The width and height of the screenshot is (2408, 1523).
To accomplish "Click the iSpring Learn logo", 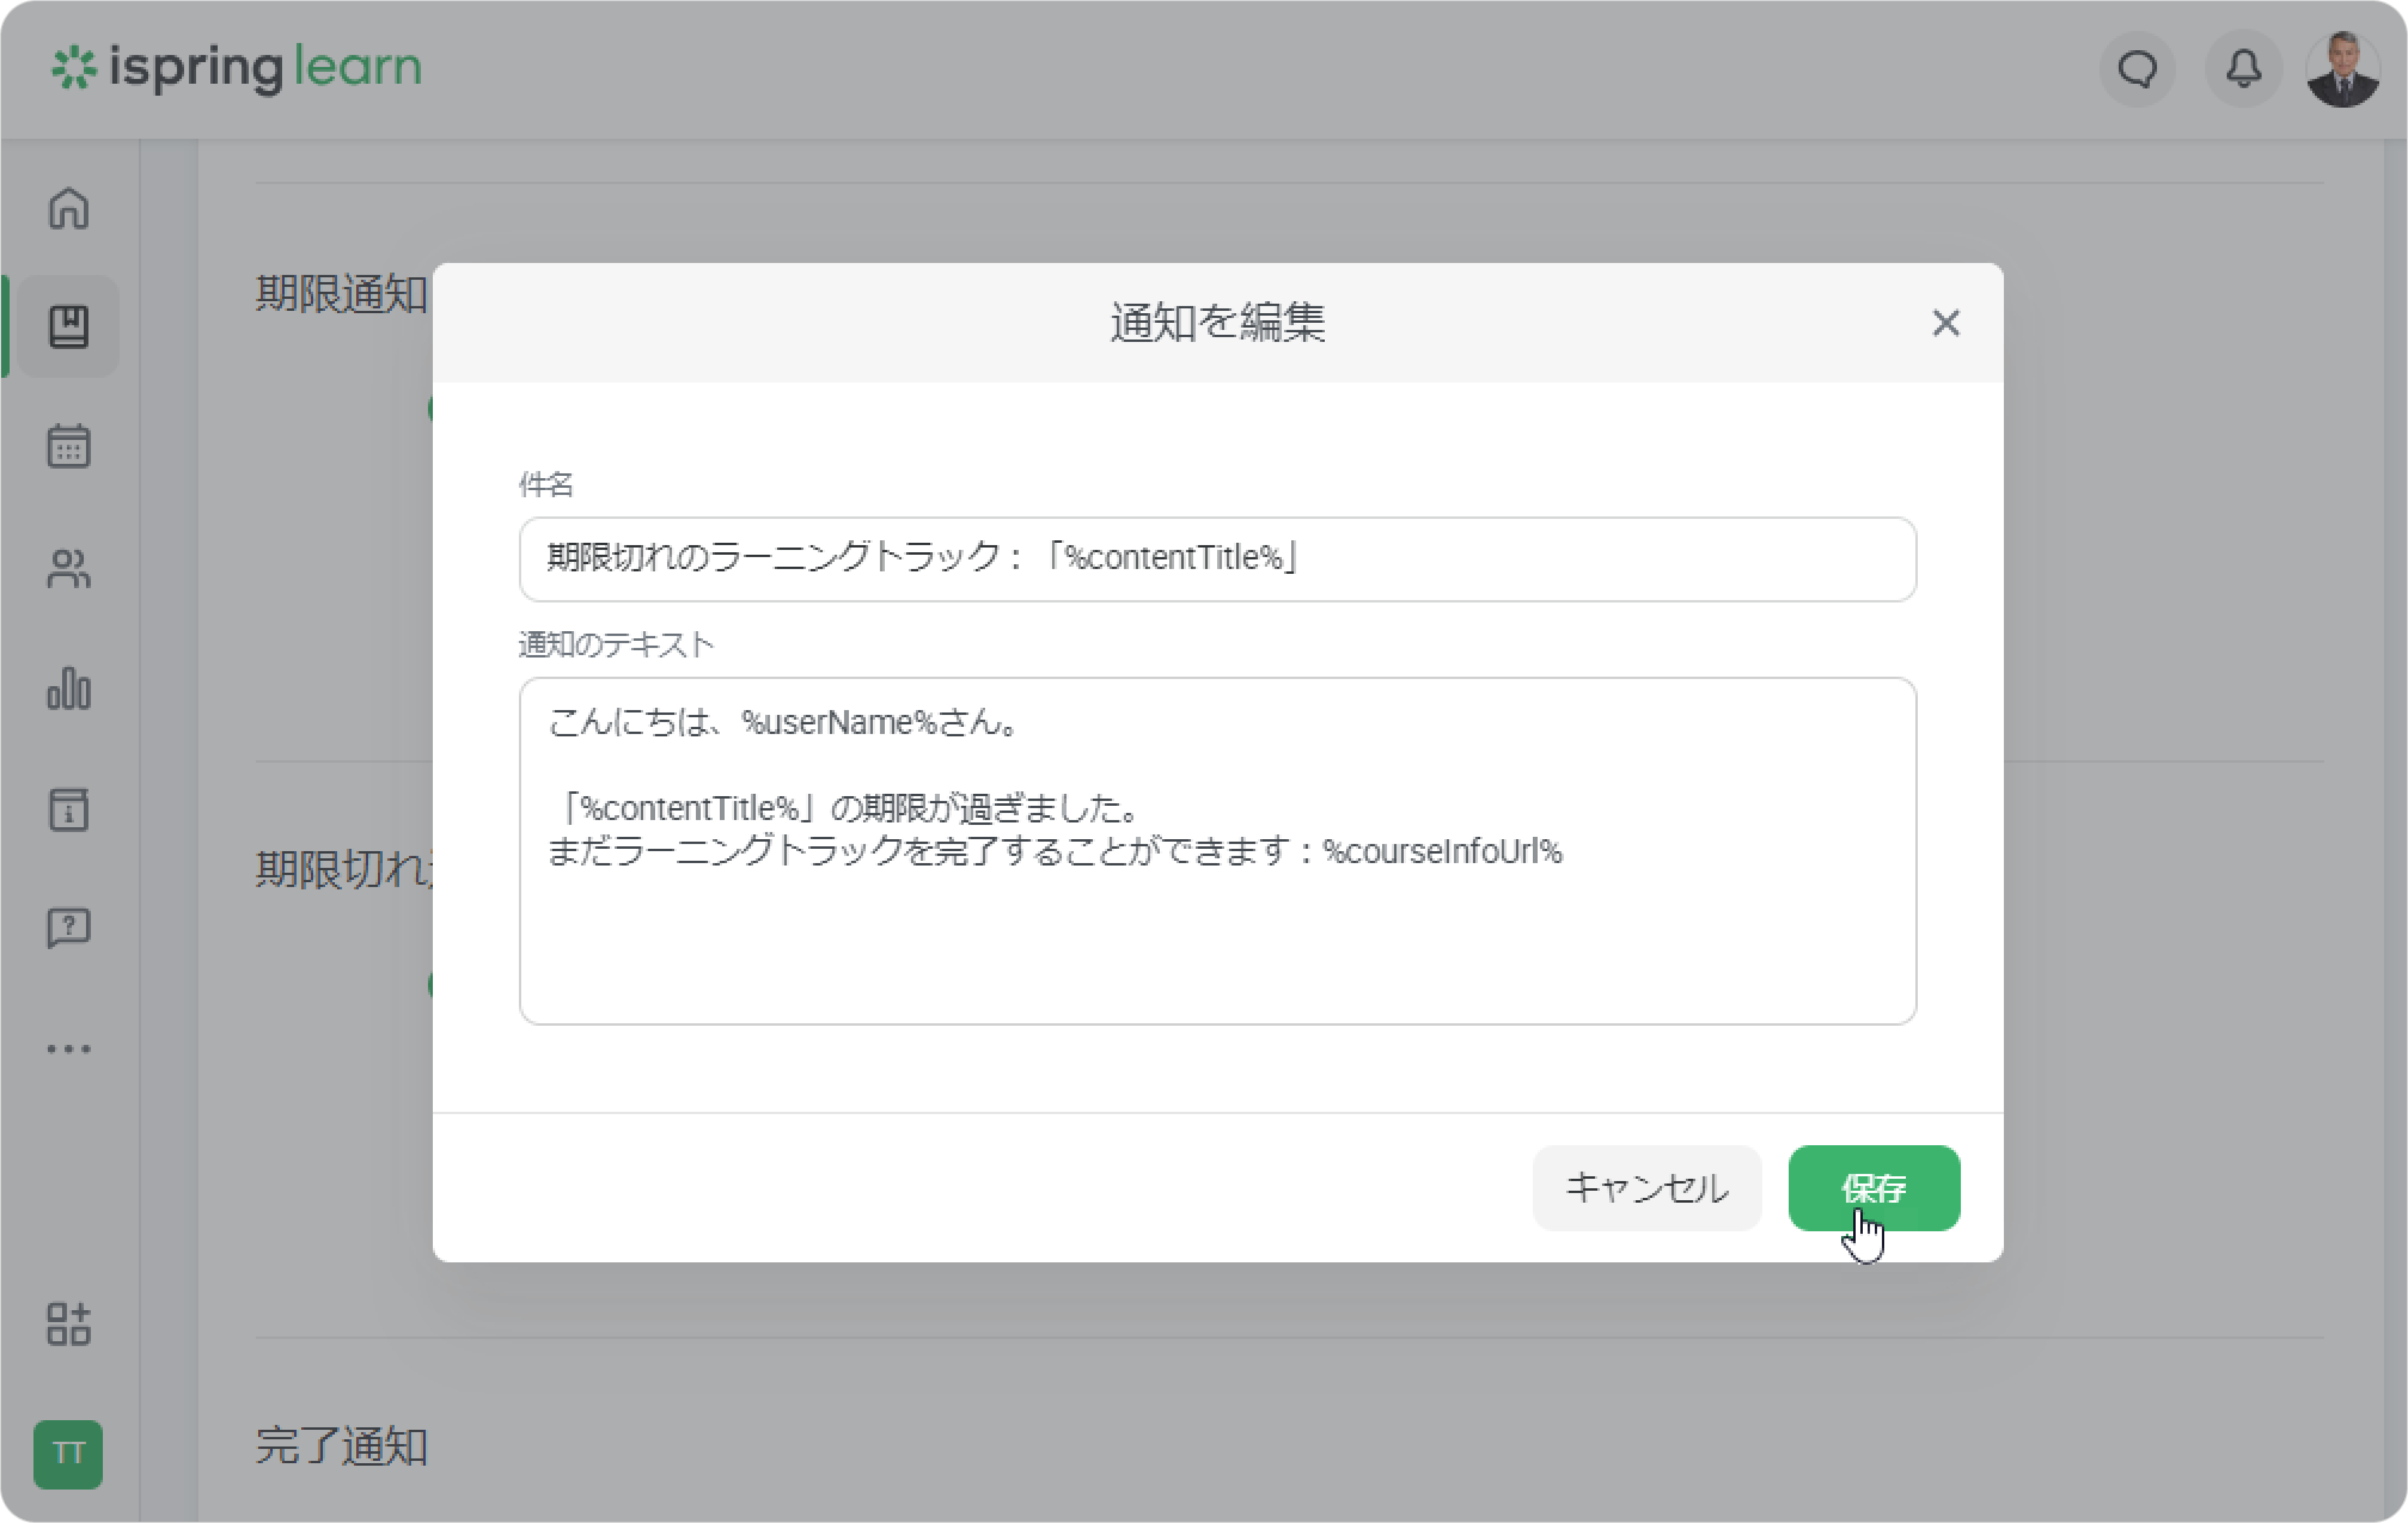I will (x=237, y=68).
